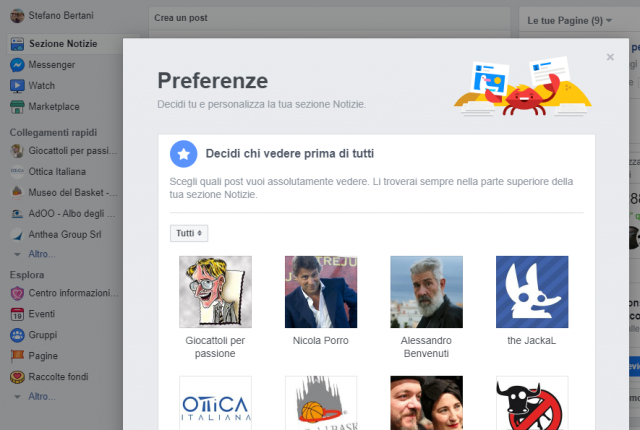Close the Preferenze dialog
This screenshot has height=430, width=640.
point(610,57)
